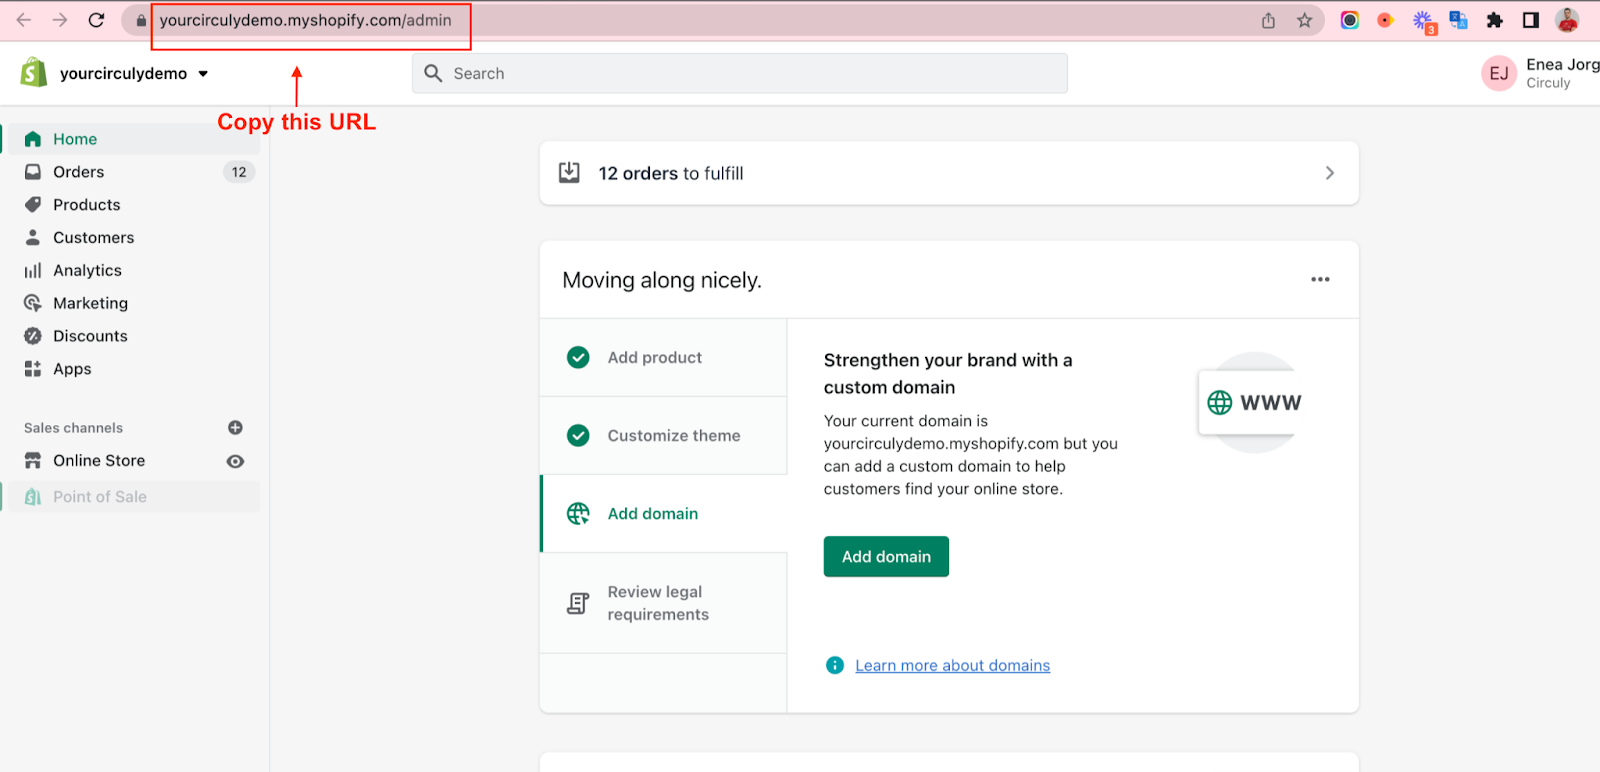Click the browser forward arrow
Viewport: 1600px width, 772px height.
click(60, 20)
